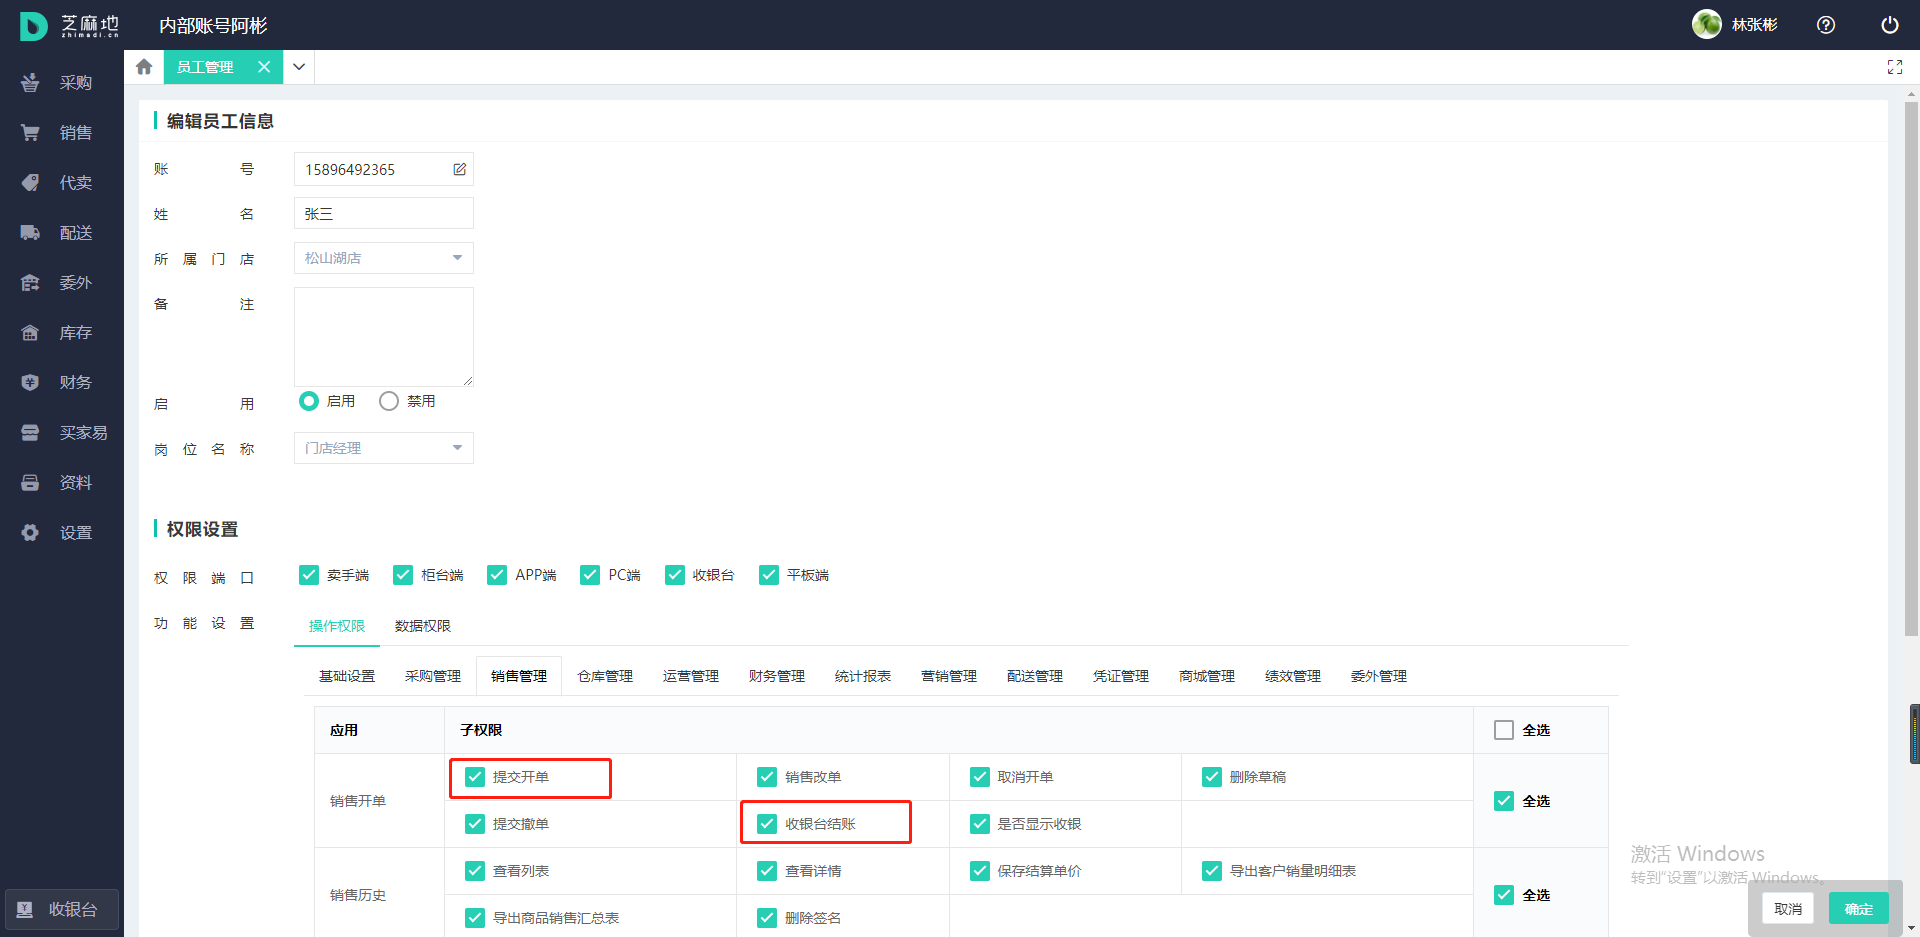
Task: Open the 代卖 consignment module
Action: pos(60,183)
